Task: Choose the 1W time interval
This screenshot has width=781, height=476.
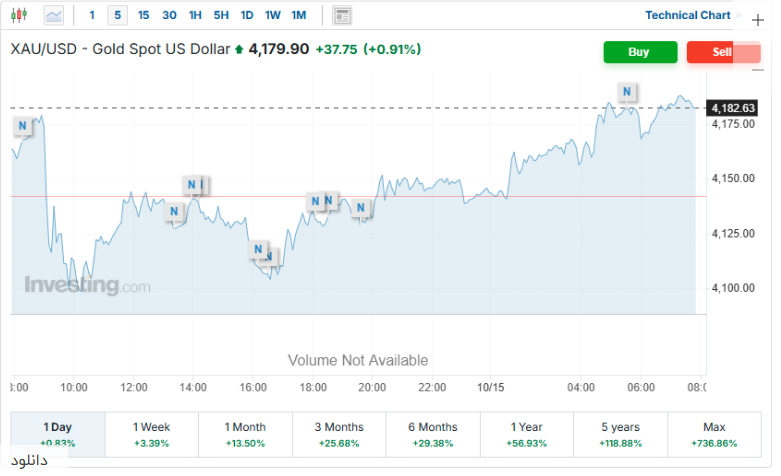Action: [273, 15]
